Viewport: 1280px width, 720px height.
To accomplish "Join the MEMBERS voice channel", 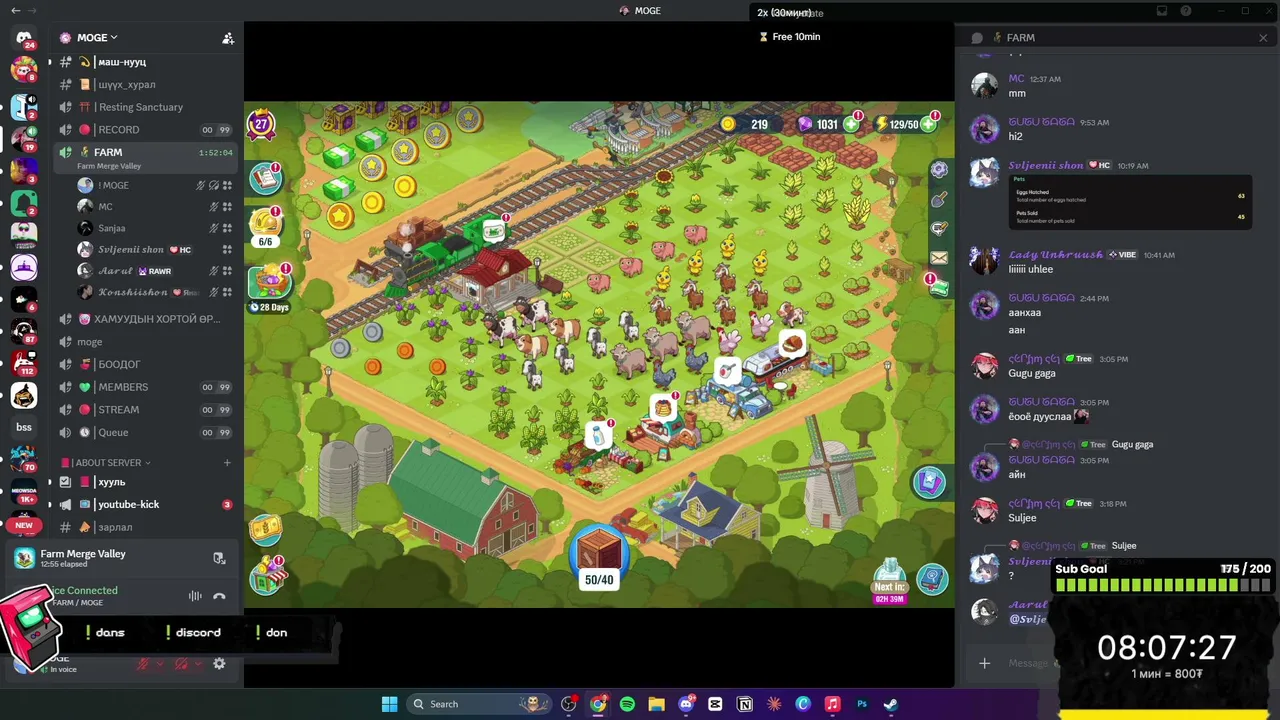I will (x=146, y=387).
